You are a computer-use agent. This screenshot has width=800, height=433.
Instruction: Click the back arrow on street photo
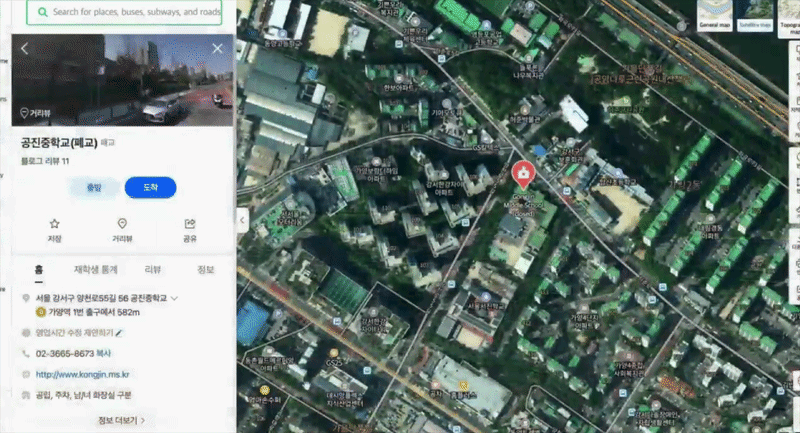click(24, 48)
